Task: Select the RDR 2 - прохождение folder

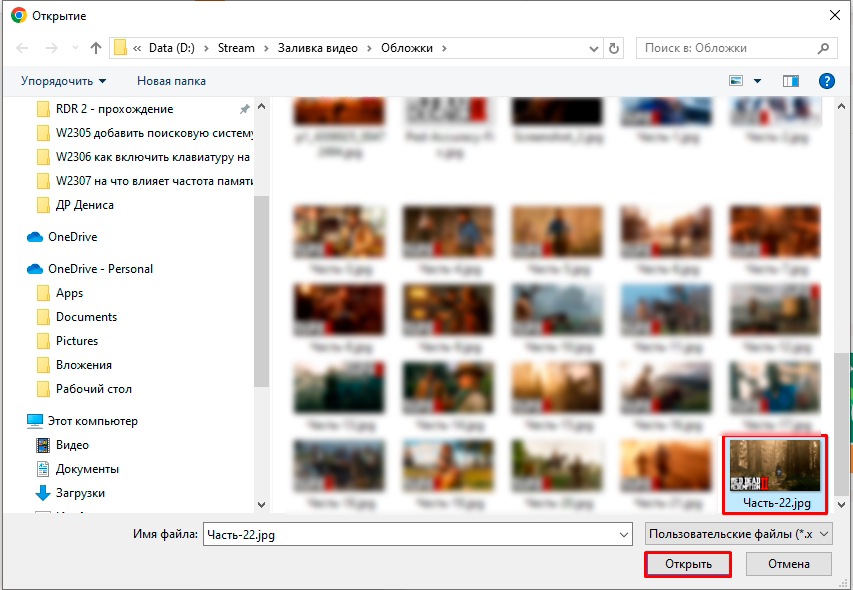Action: tap(114, 109)
